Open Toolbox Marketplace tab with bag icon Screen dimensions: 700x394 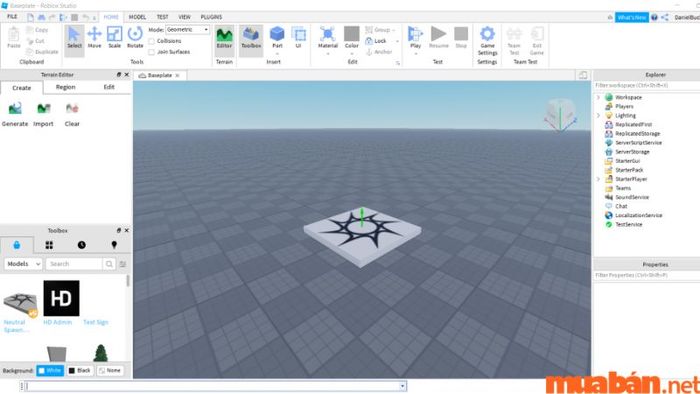point(17,245)
